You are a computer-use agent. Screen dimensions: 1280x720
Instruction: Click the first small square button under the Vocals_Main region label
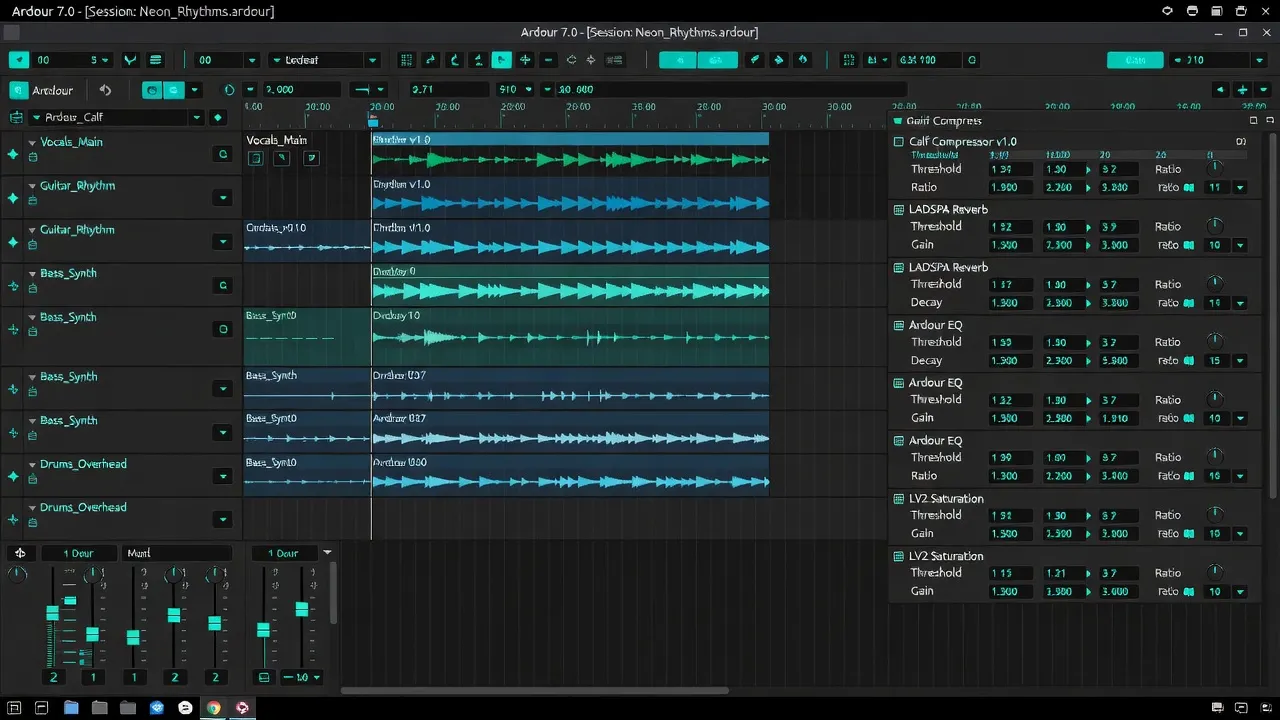click(255, 158)
